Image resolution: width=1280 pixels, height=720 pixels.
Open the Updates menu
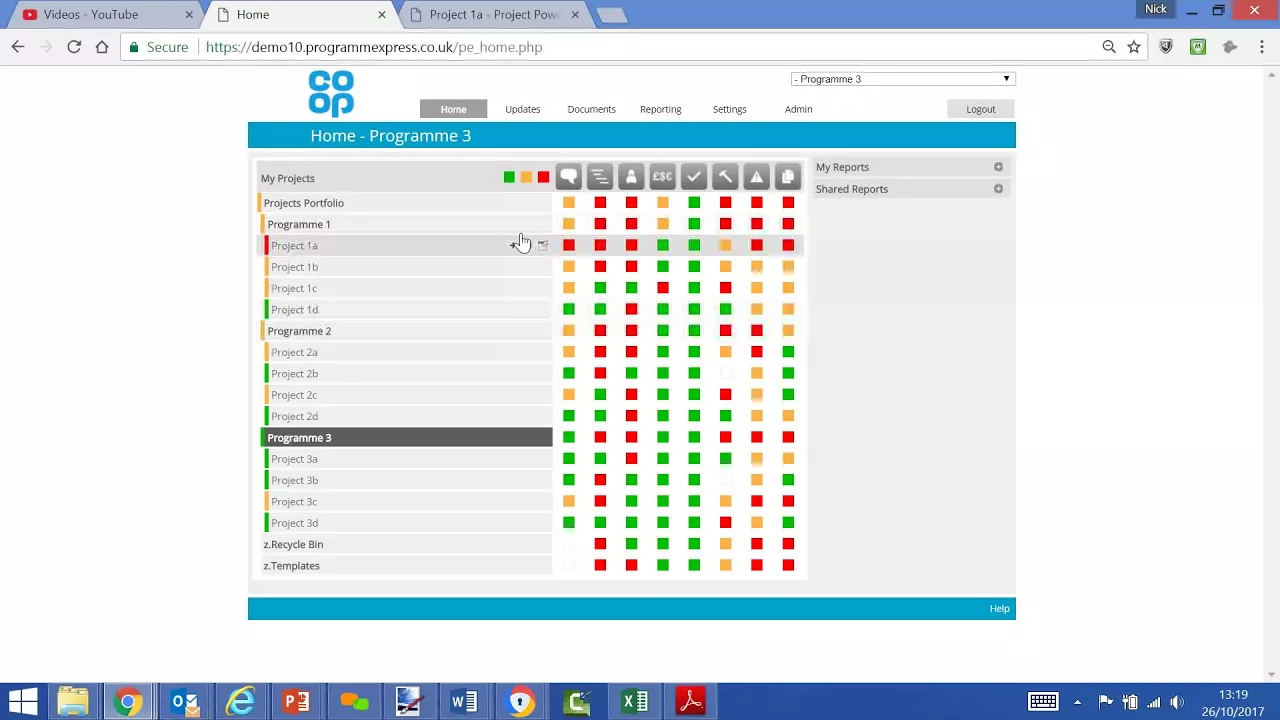(522, 109)
